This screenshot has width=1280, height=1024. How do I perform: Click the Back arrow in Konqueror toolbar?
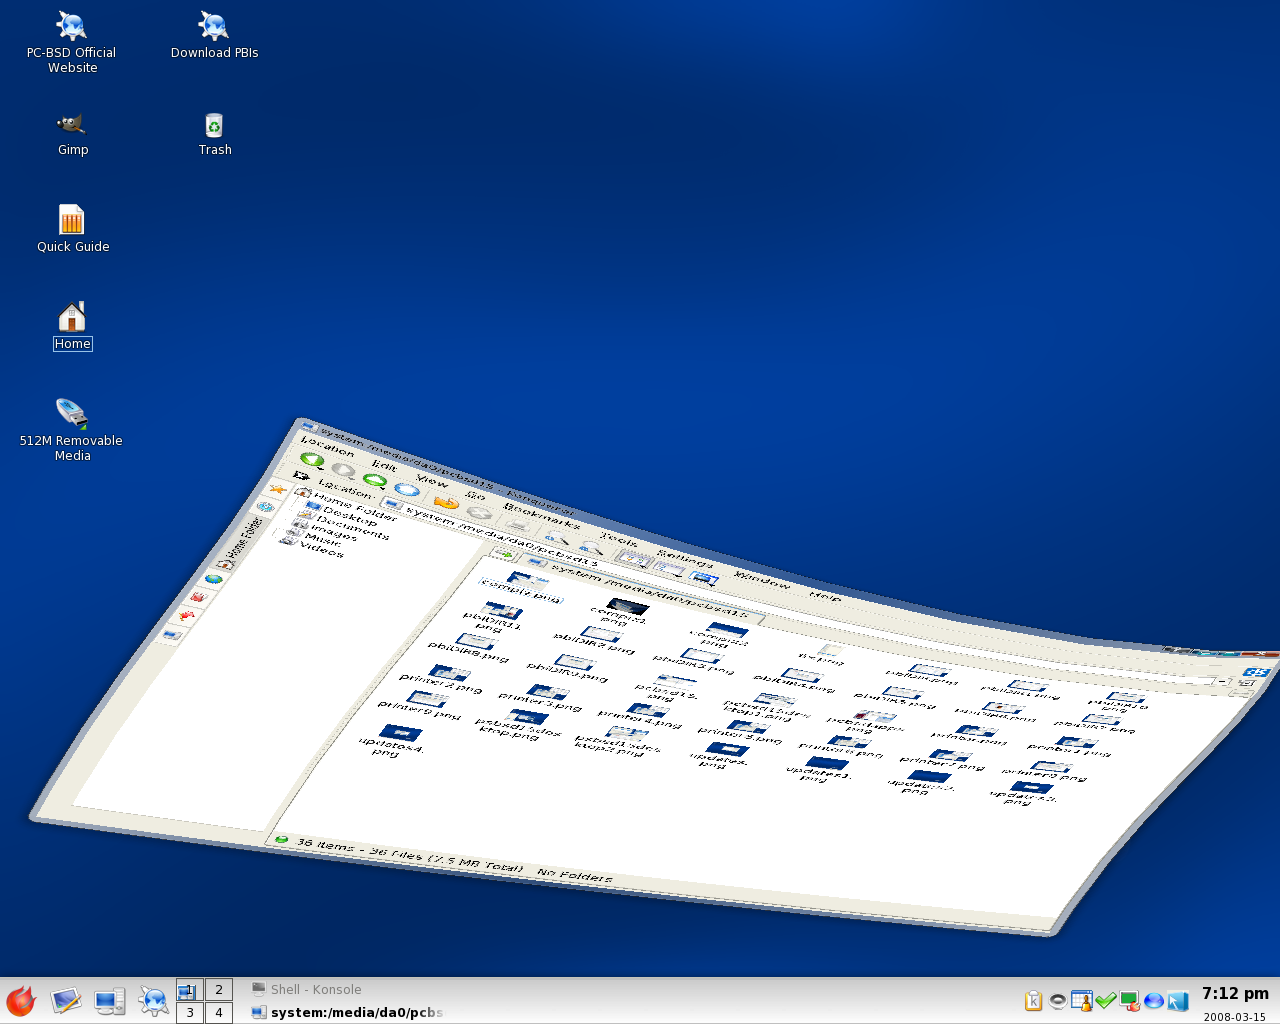pos(312,460)
